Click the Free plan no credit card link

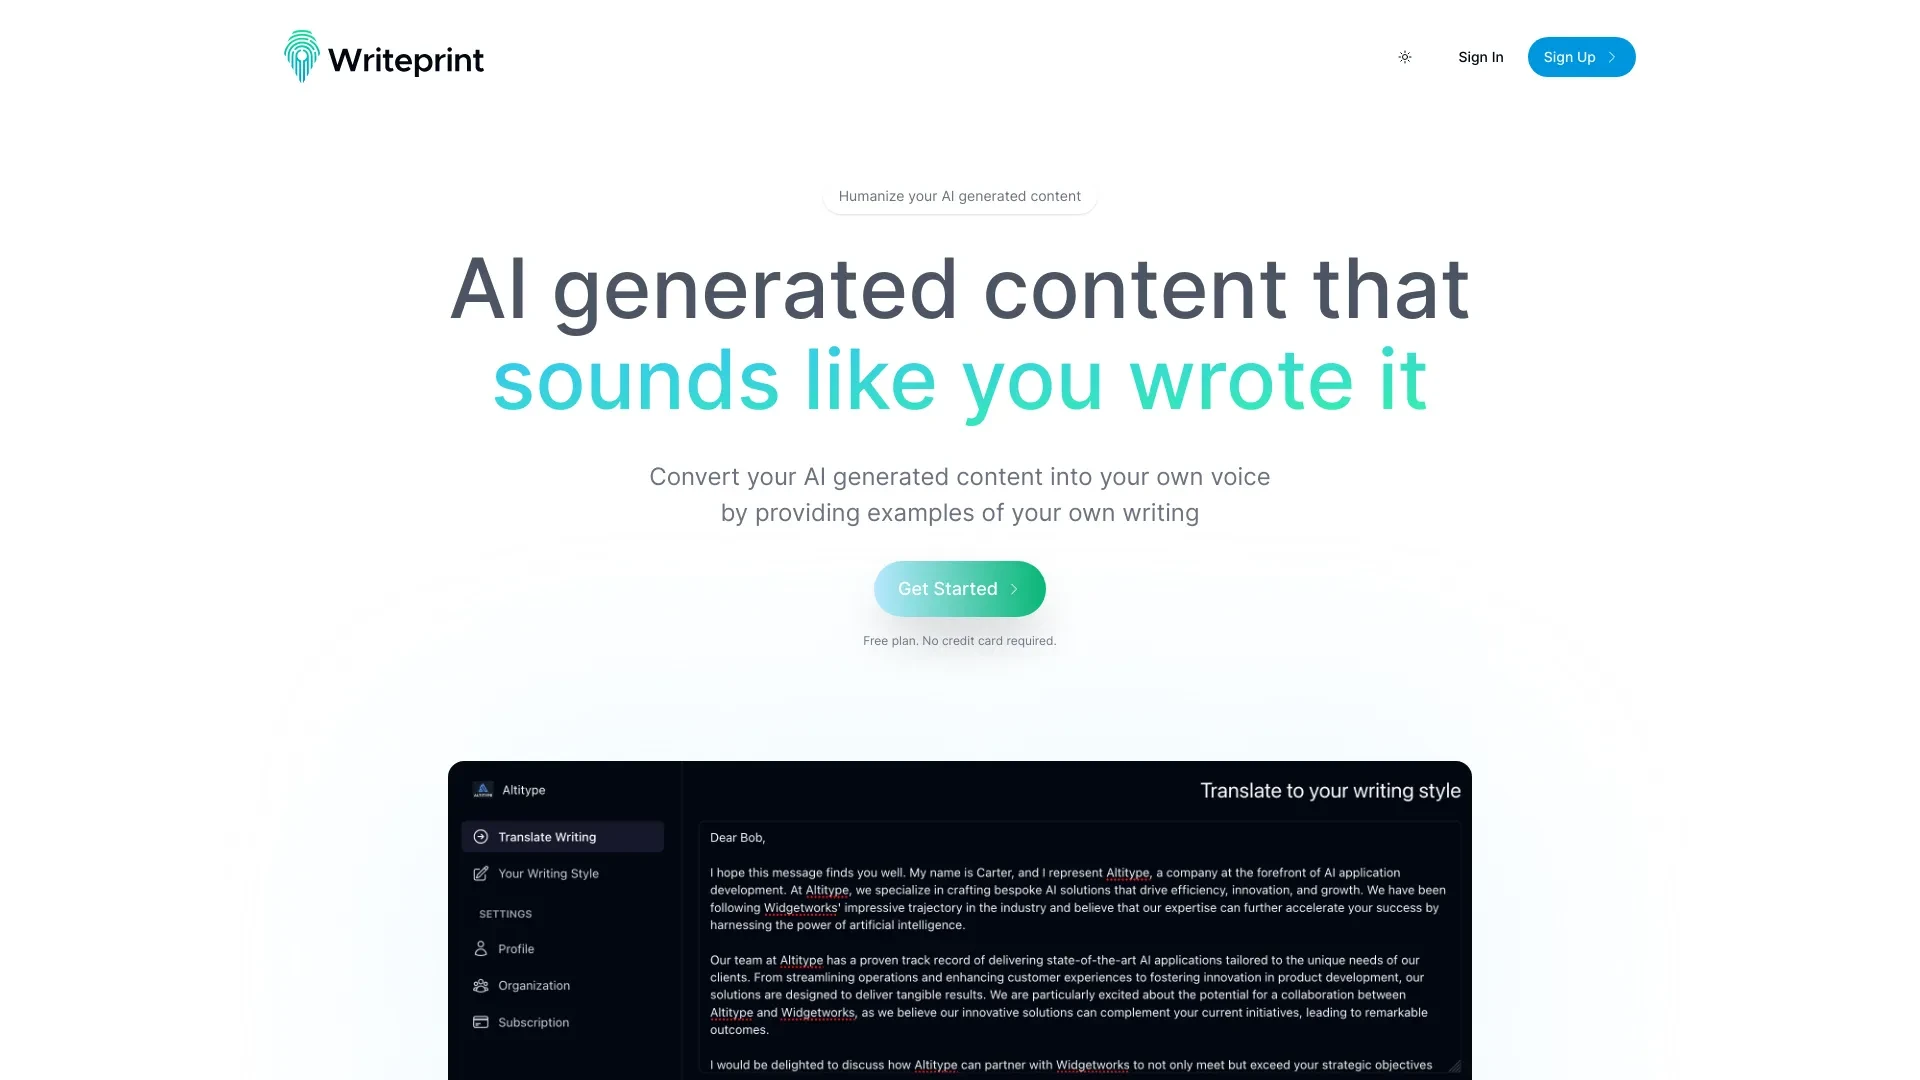pyautogui.click(x=959, y=640)
